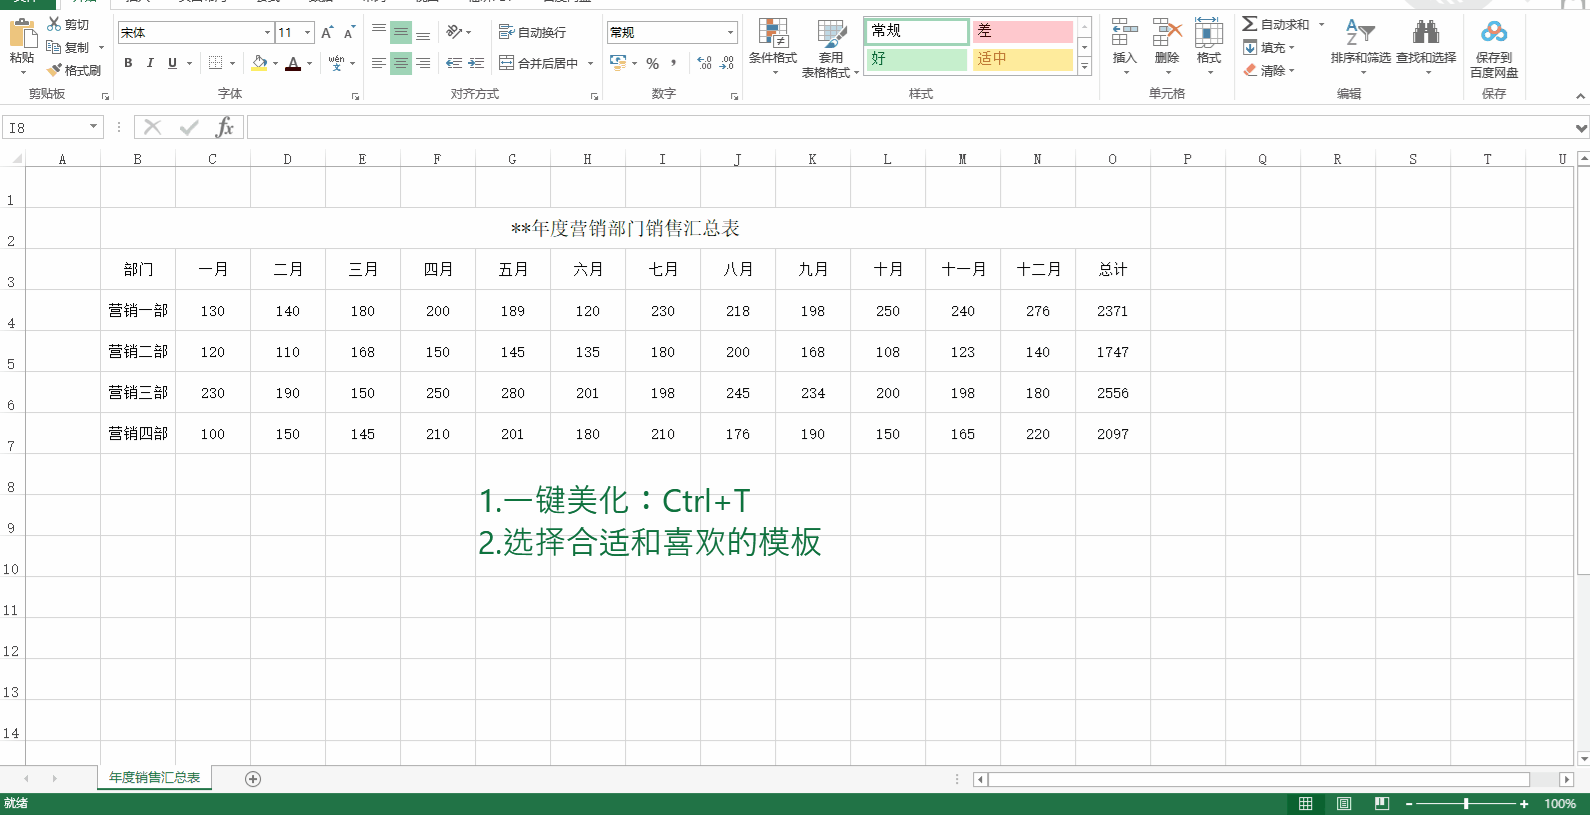Apply the dark red font color A
The height and width of the screenshot is (815, 1590).
click(x=293, y=63)
